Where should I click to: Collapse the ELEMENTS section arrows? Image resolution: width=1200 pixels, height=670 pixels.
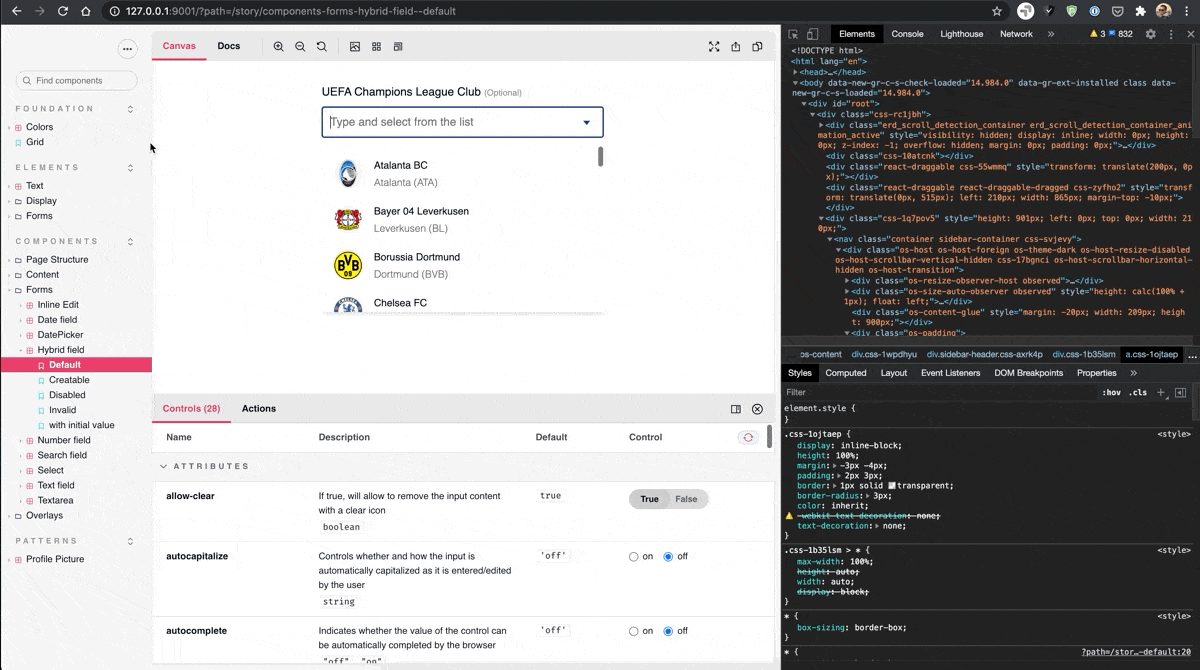point(130,168)
